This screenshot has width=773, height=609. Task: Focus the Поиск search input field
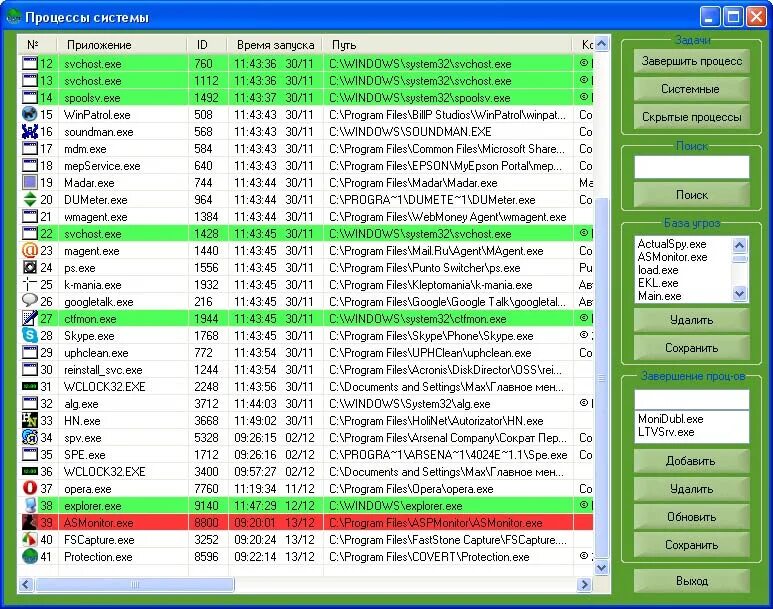point(692,167)
